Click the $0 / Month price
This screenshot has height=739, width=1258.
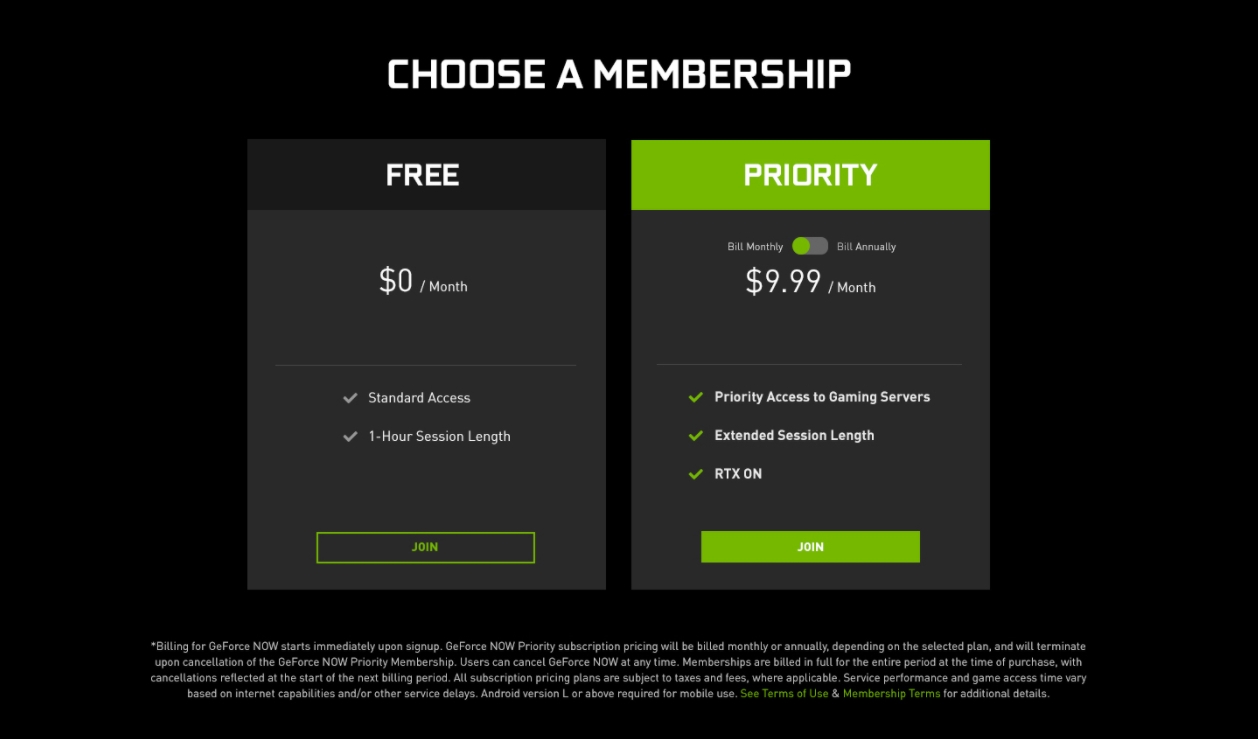423,283
